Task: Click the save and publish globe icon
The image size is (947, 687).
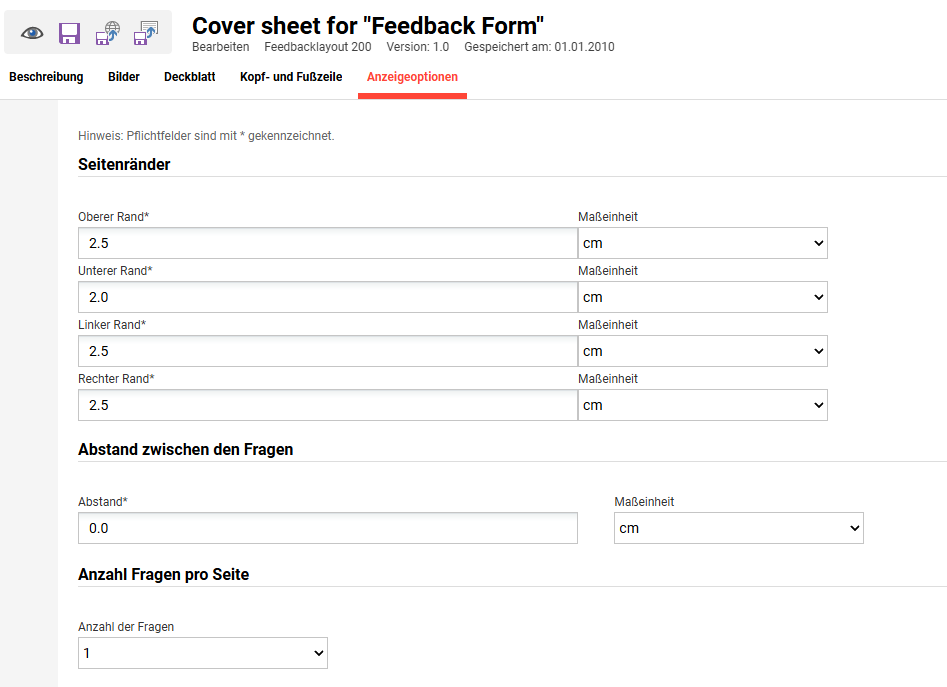Action: tap(108, 33)
